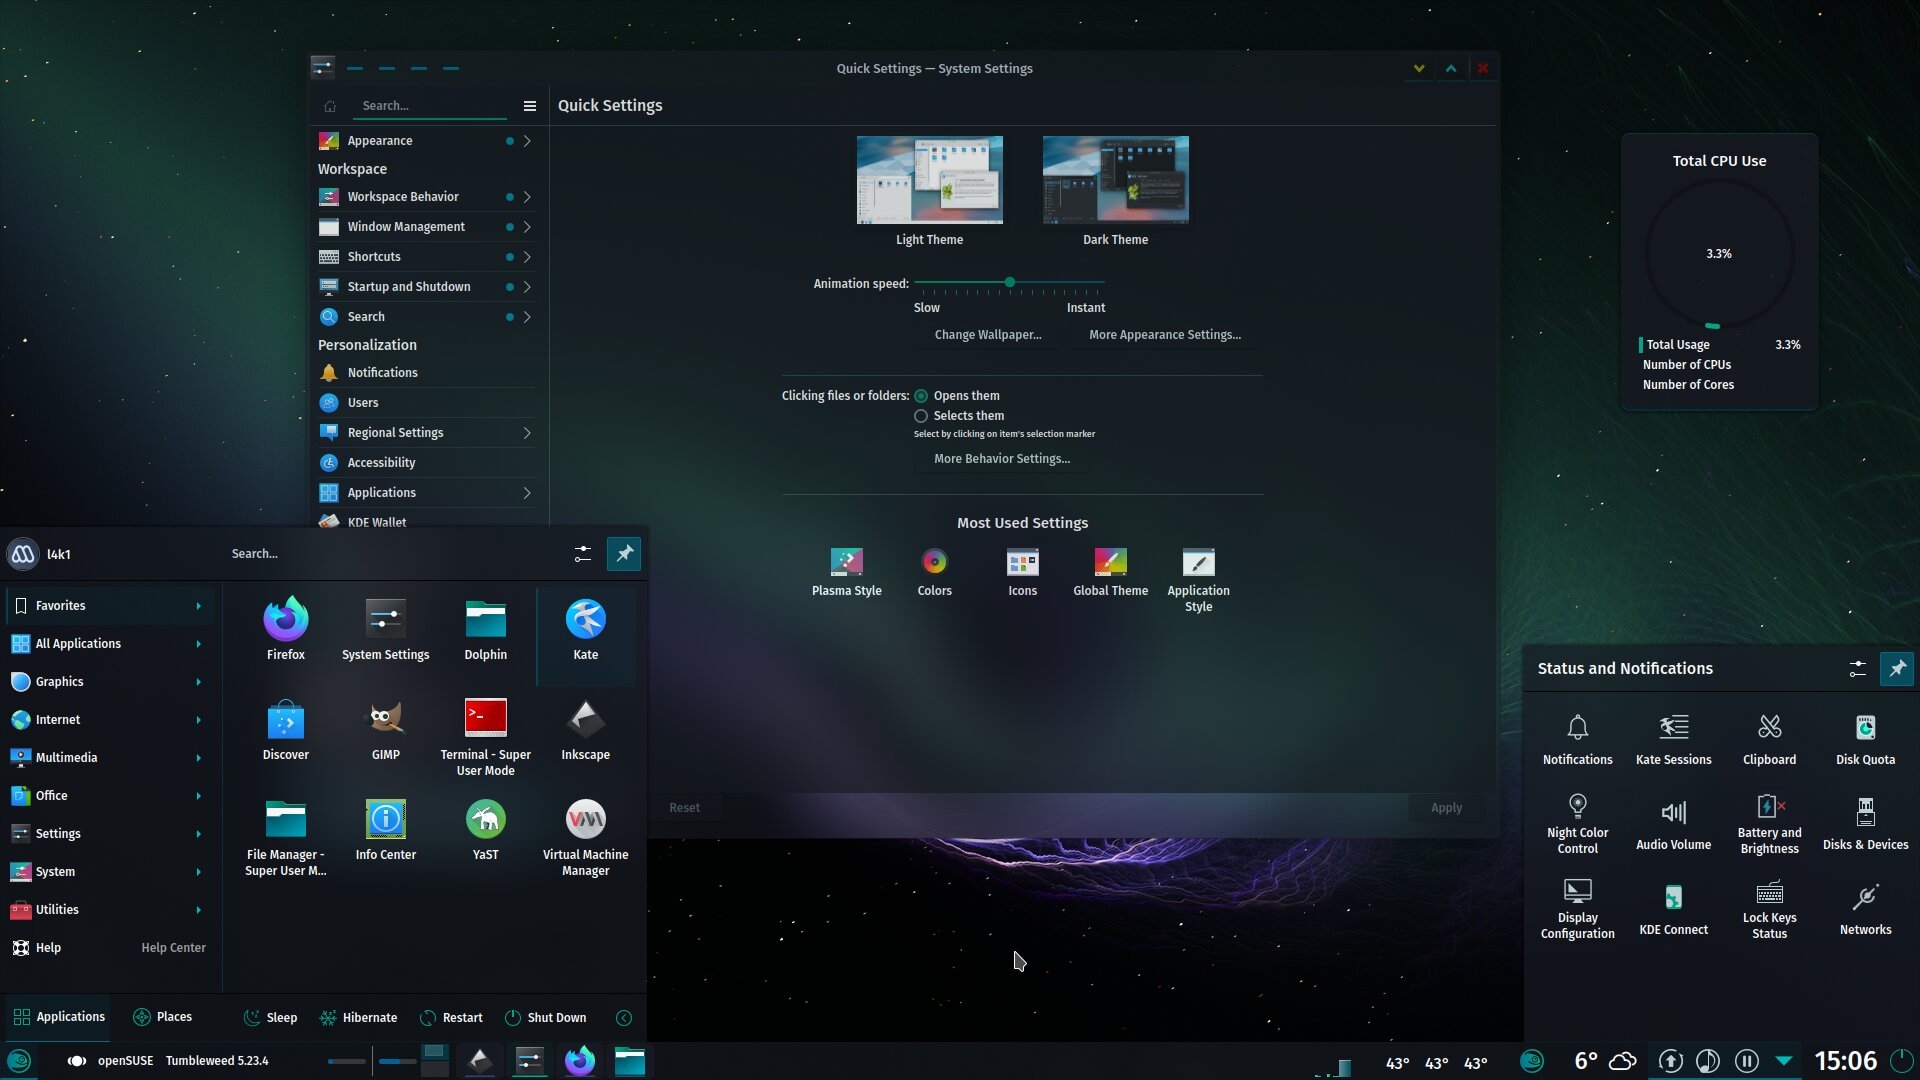This screenshot has height=1080, width=1920.
Task: Open Global Theme setting
Action: click(x=1111, y=572)
